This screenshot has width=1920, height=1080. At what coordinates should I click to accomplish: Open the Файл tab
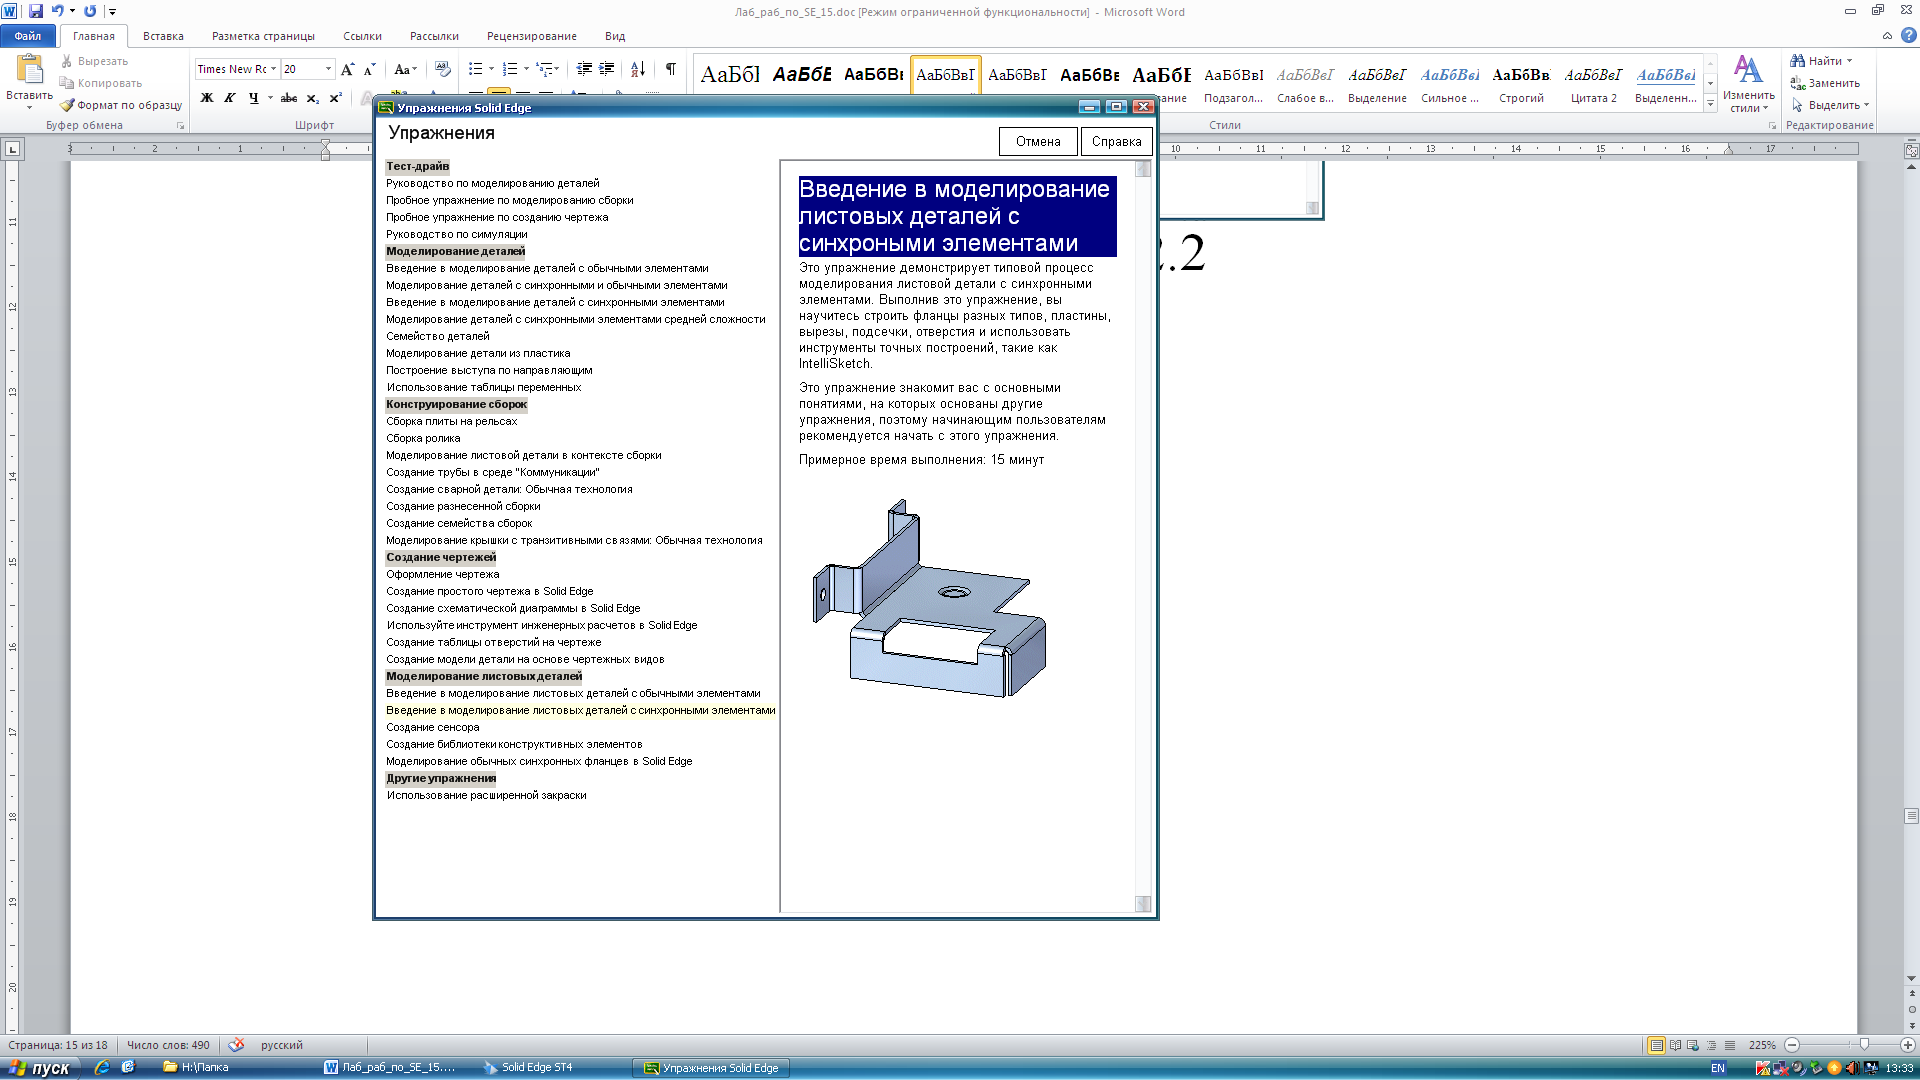pos(28,36)
